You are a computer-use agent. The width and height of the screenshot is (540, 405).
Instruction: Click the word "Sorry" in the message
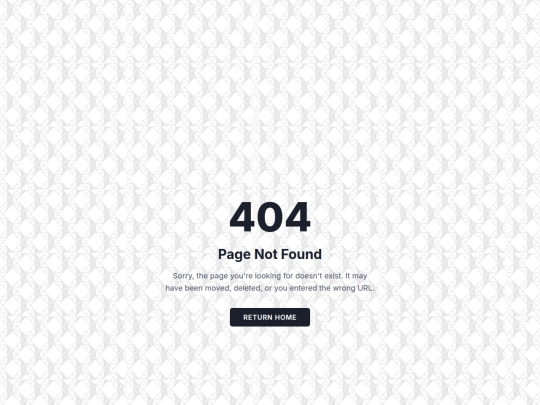click(x=183, y=276)
